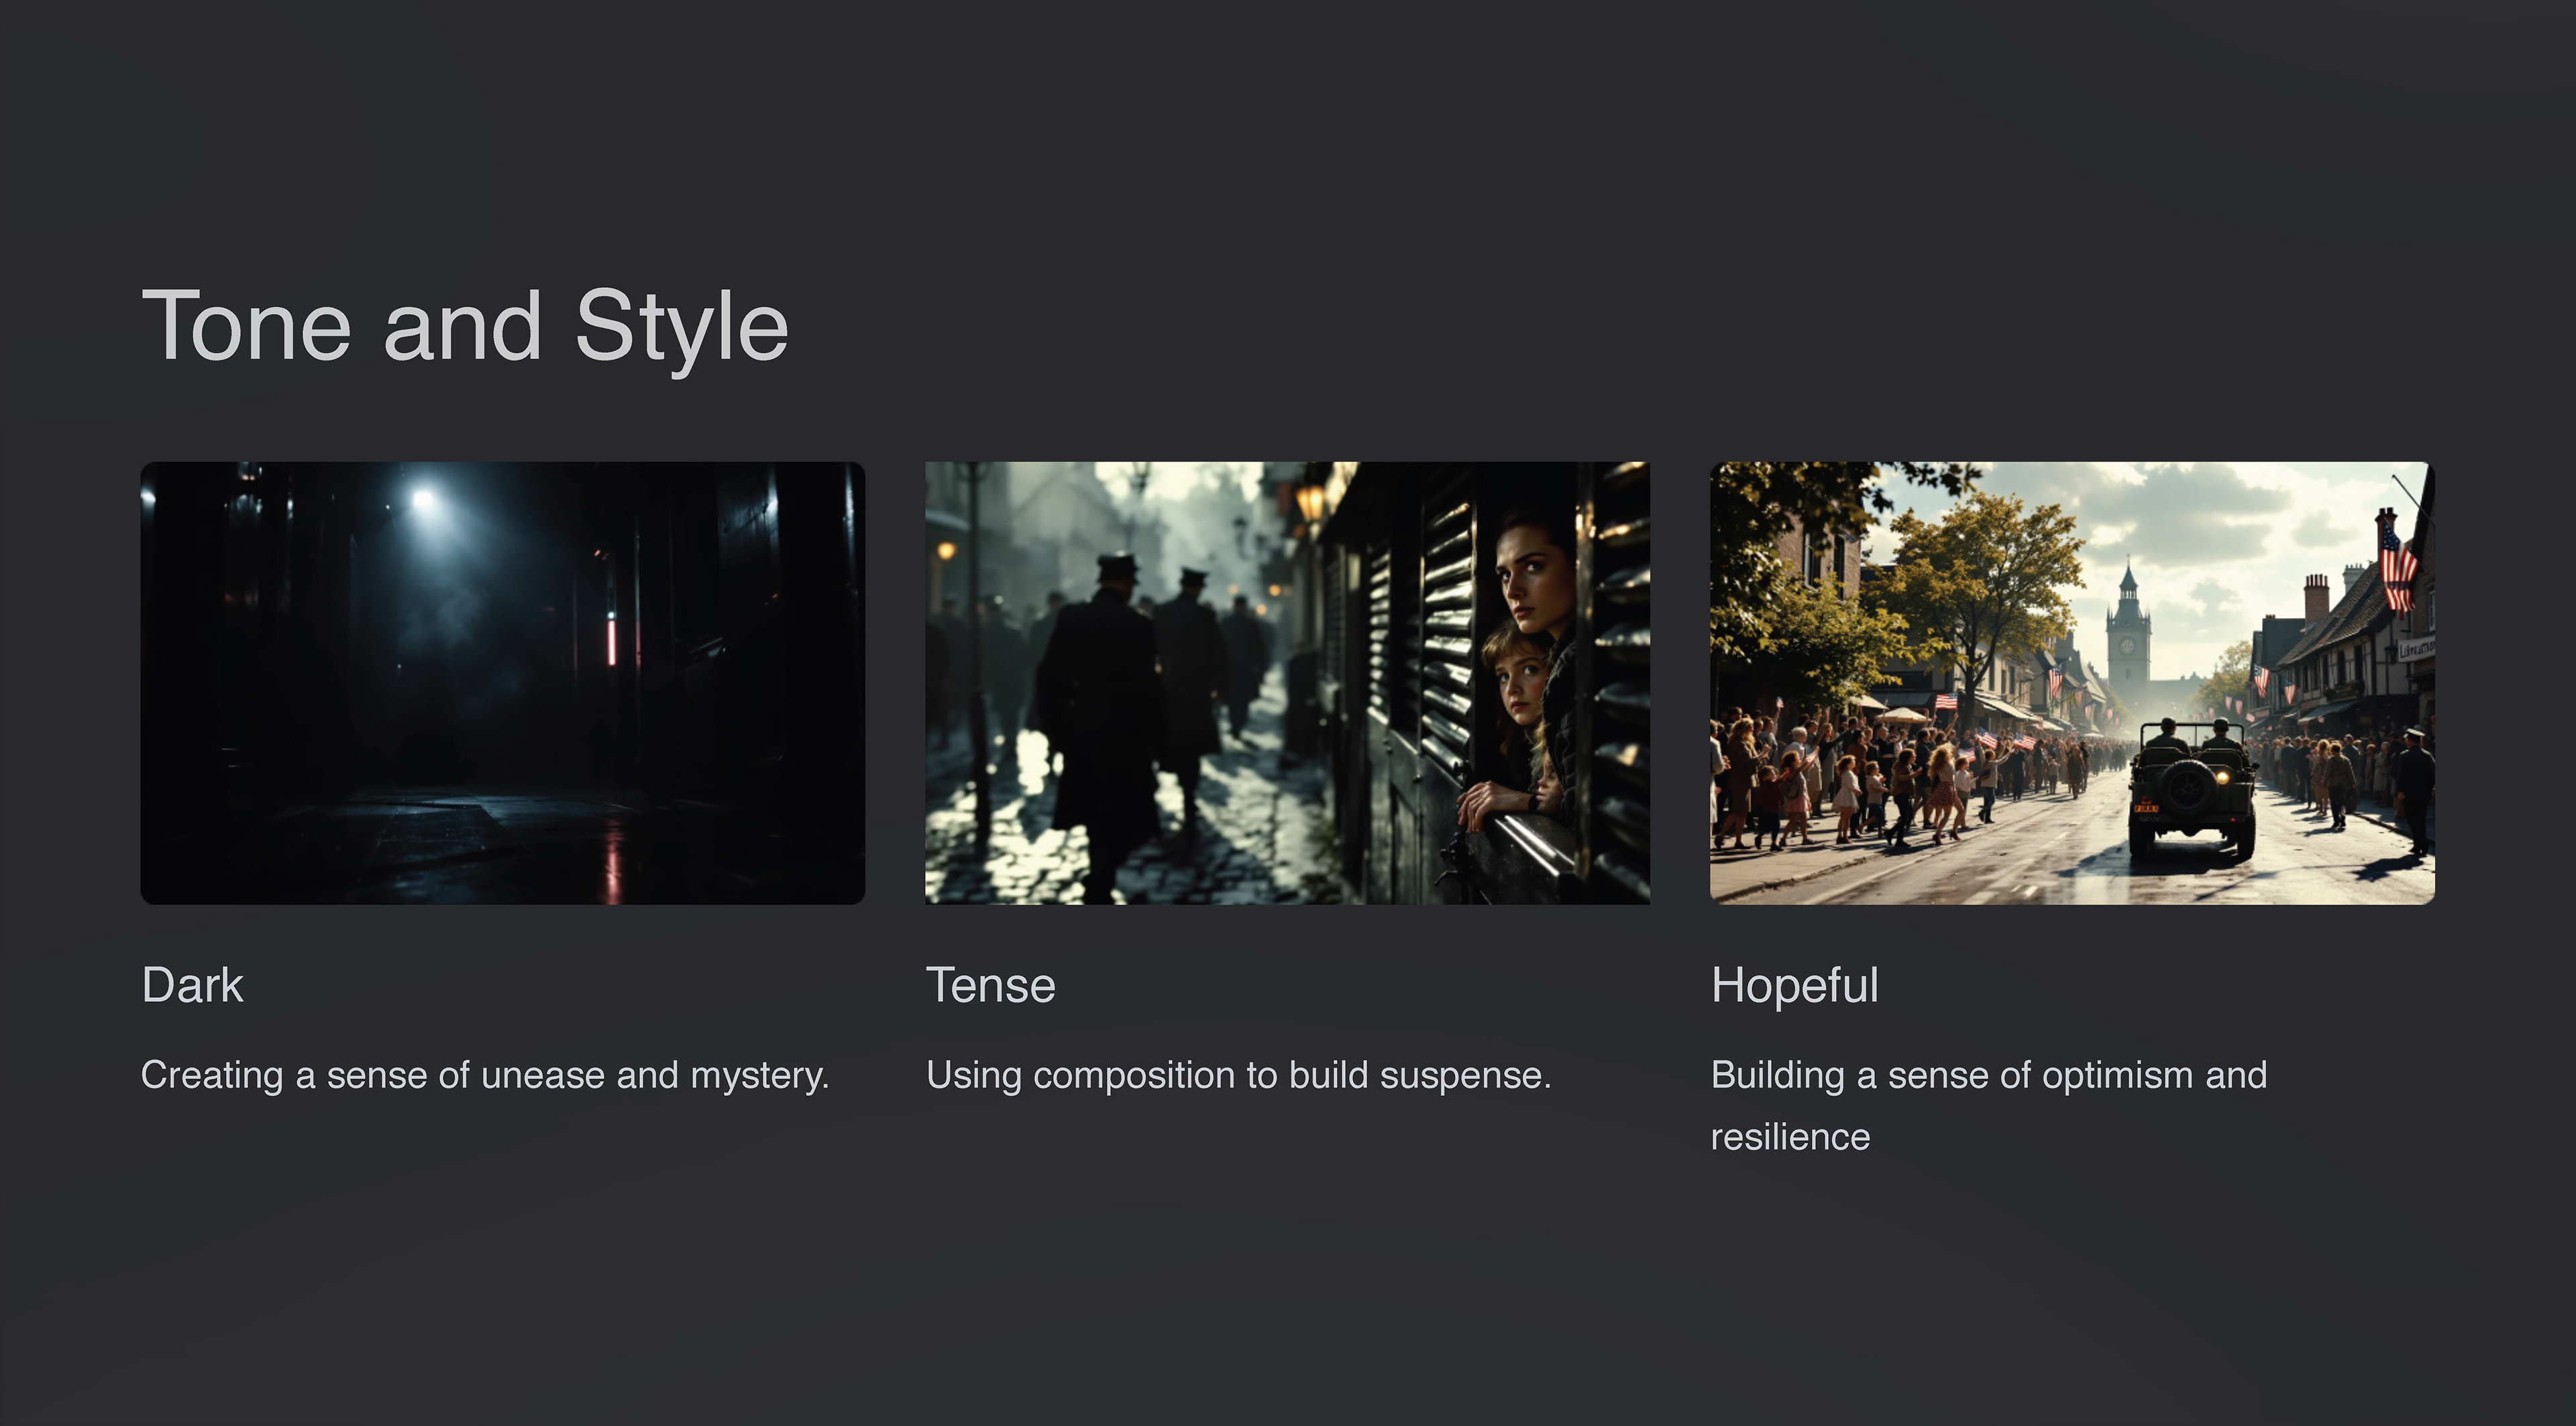
Task: Select the dark alley image thumbnail
Action: click(503, 683)
